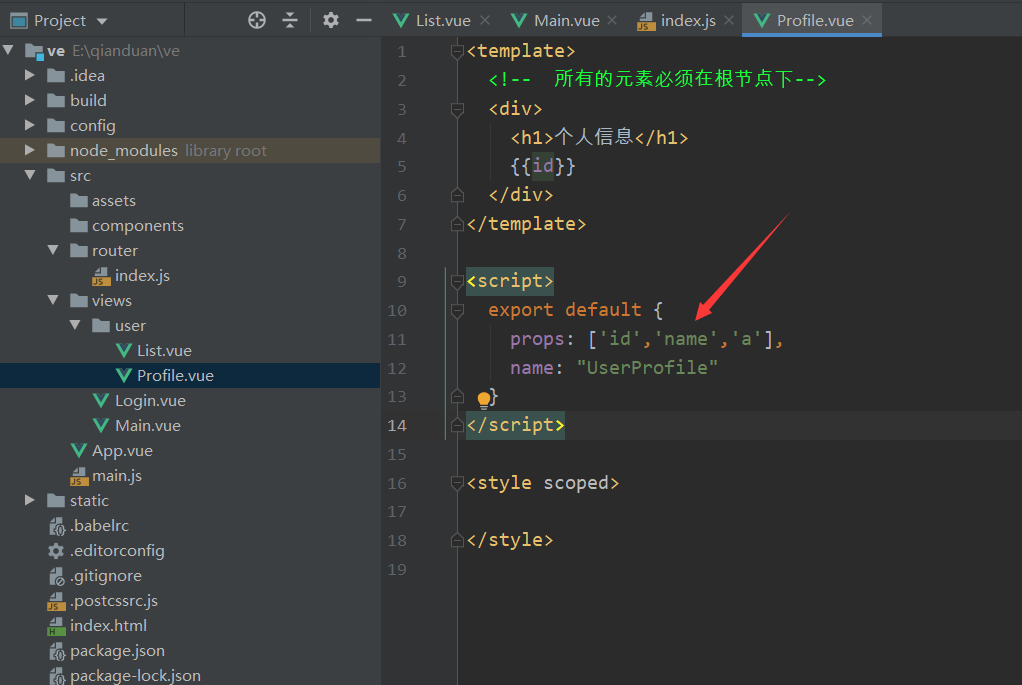Click fold marker at closing style line 18
The image size is (1022, 685).
tap(457, 540)
